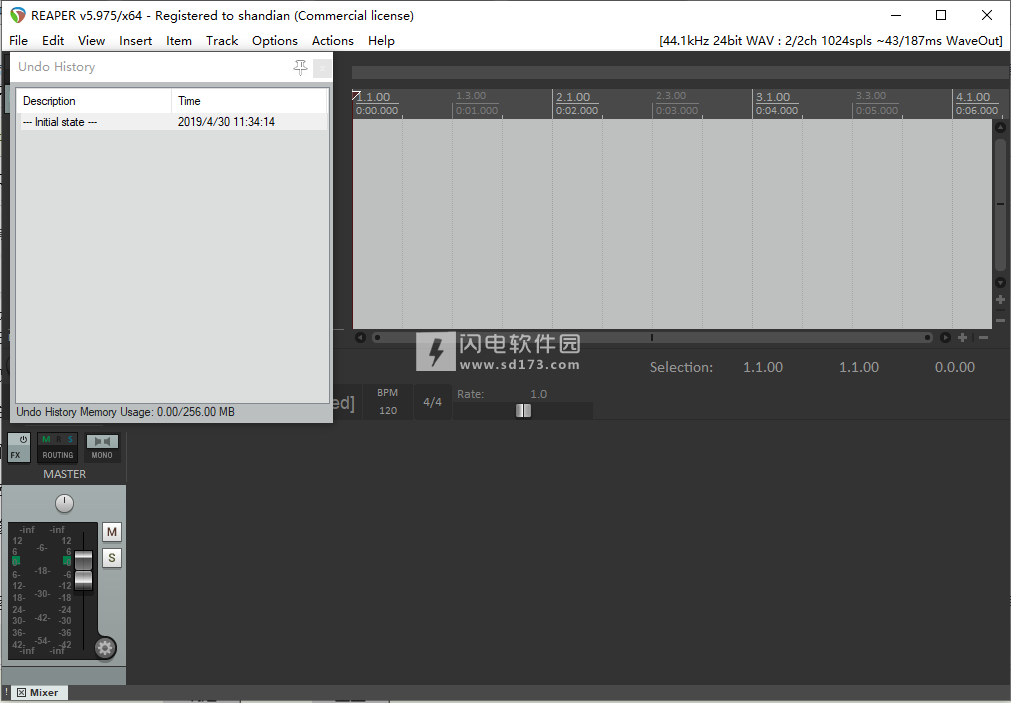Open the Edit menu
Image resolution: width=1011 pixels, height=703 pixels.
[x=53, y=41]
